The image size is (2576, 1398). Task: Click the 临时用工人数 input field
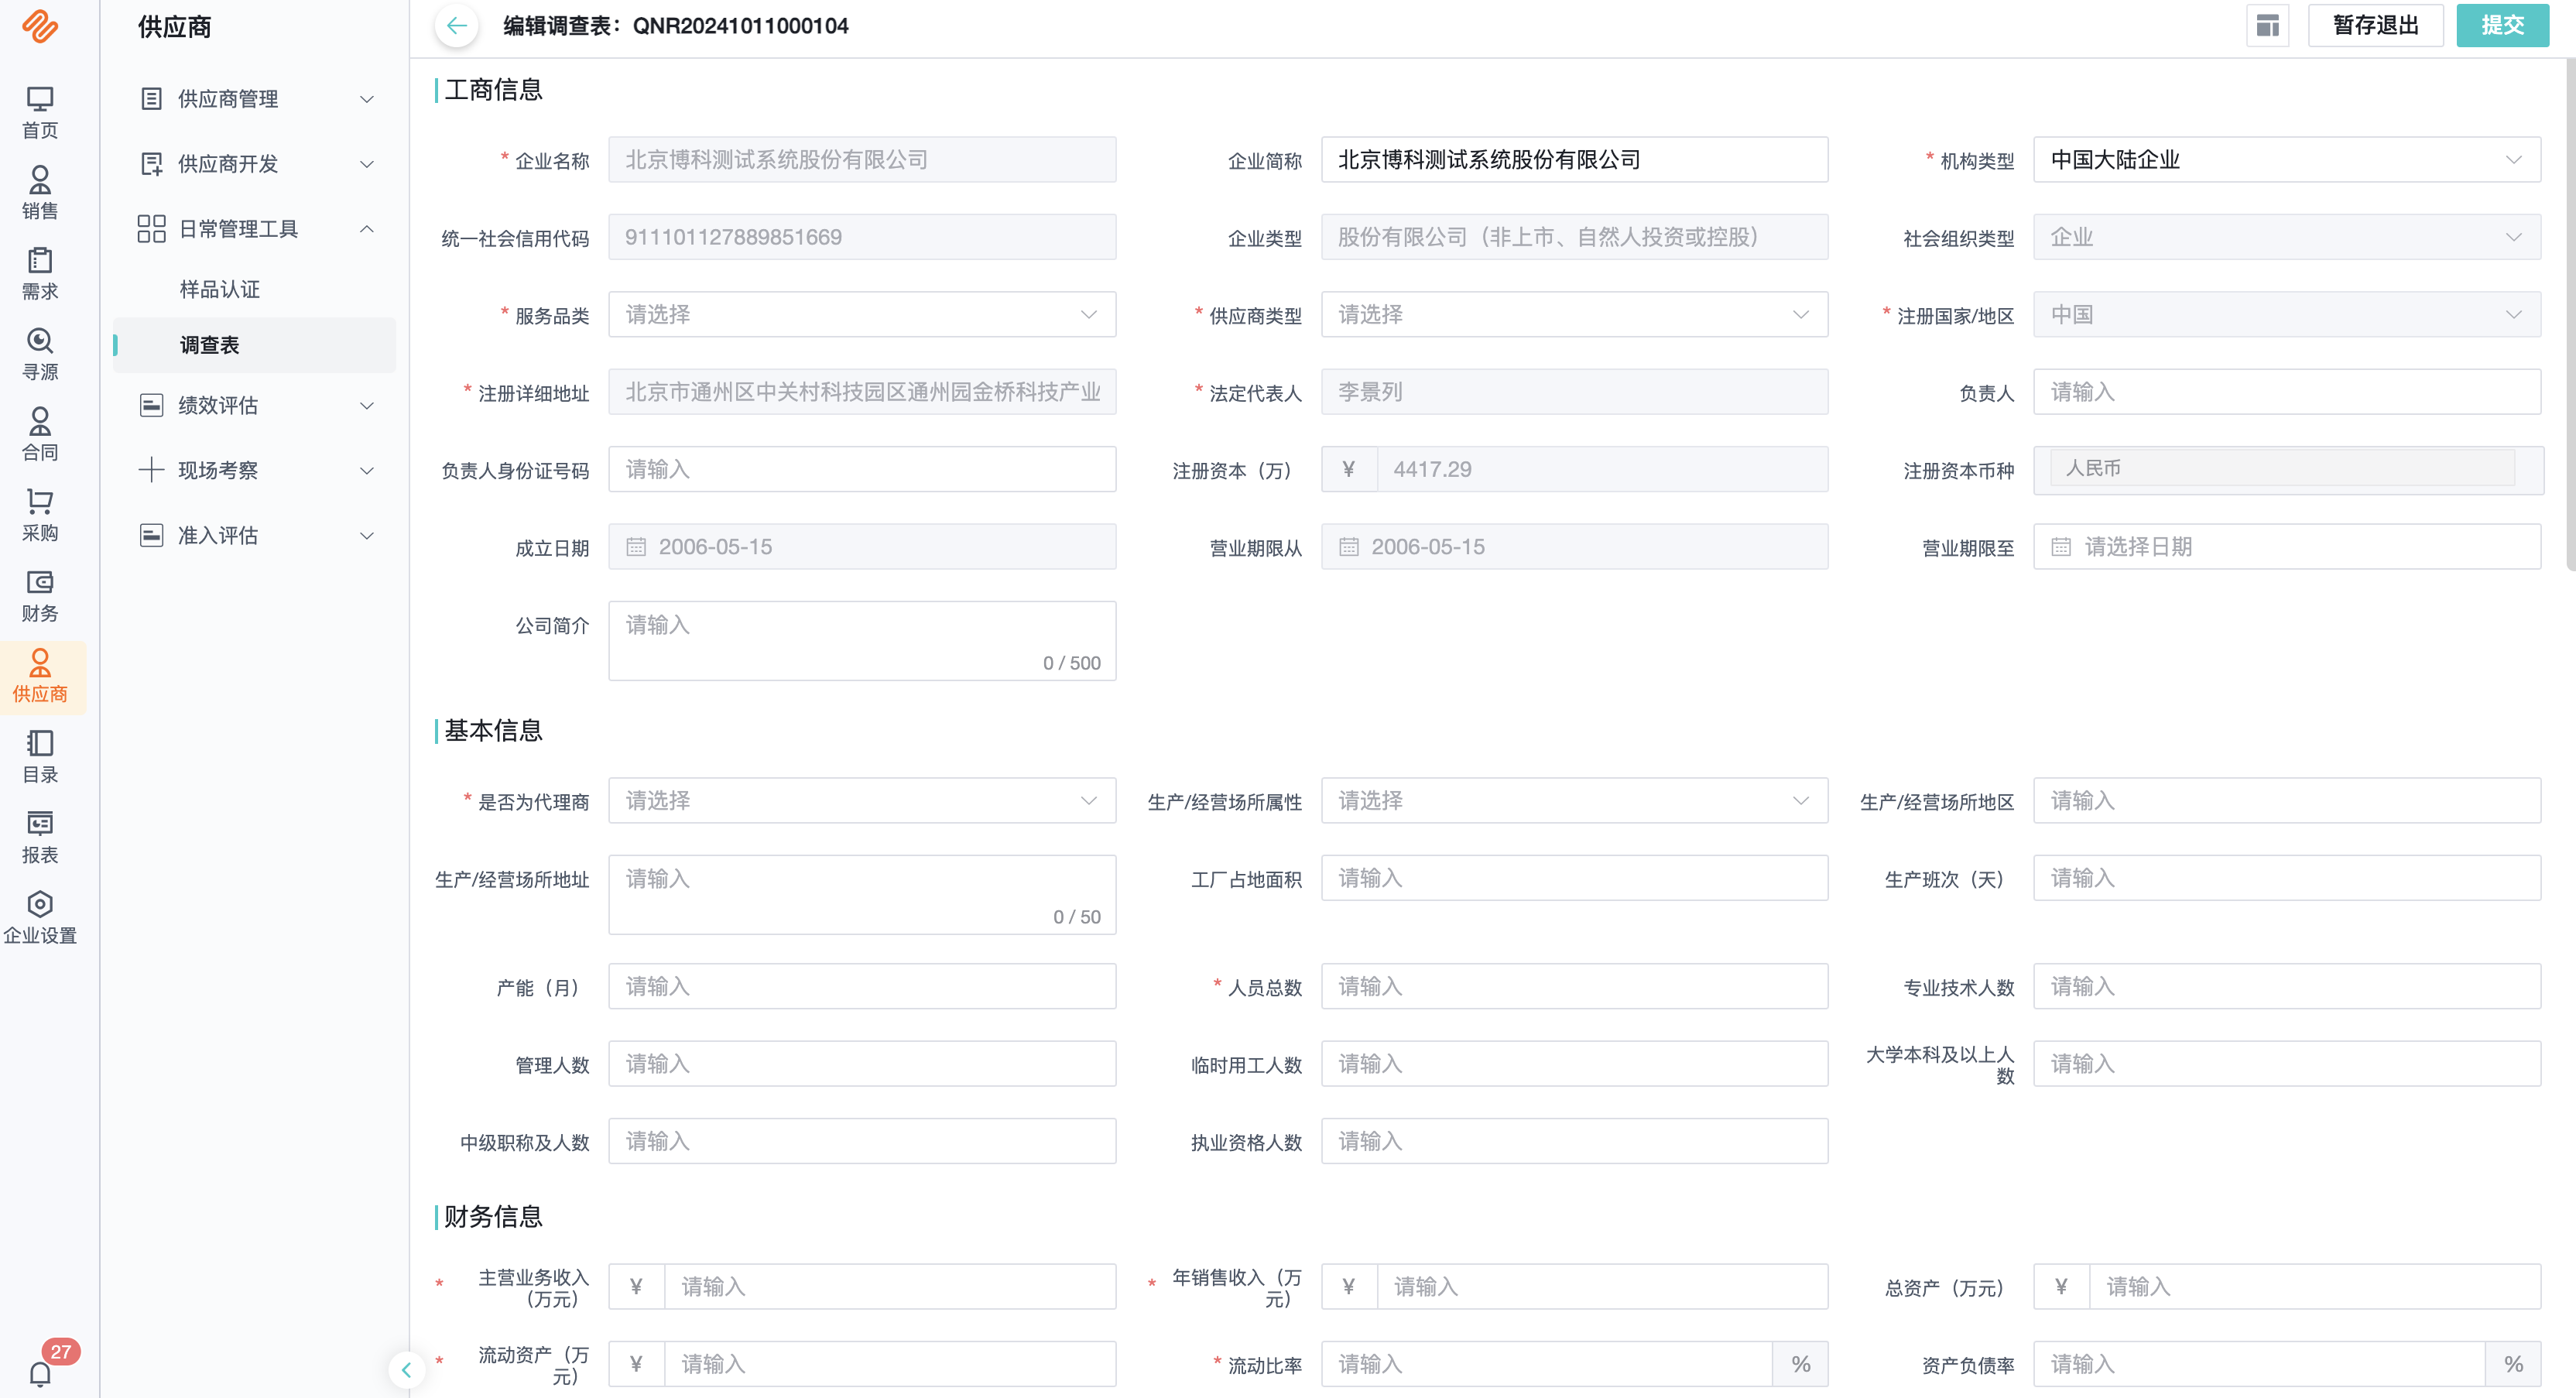coord(1574,1064)
